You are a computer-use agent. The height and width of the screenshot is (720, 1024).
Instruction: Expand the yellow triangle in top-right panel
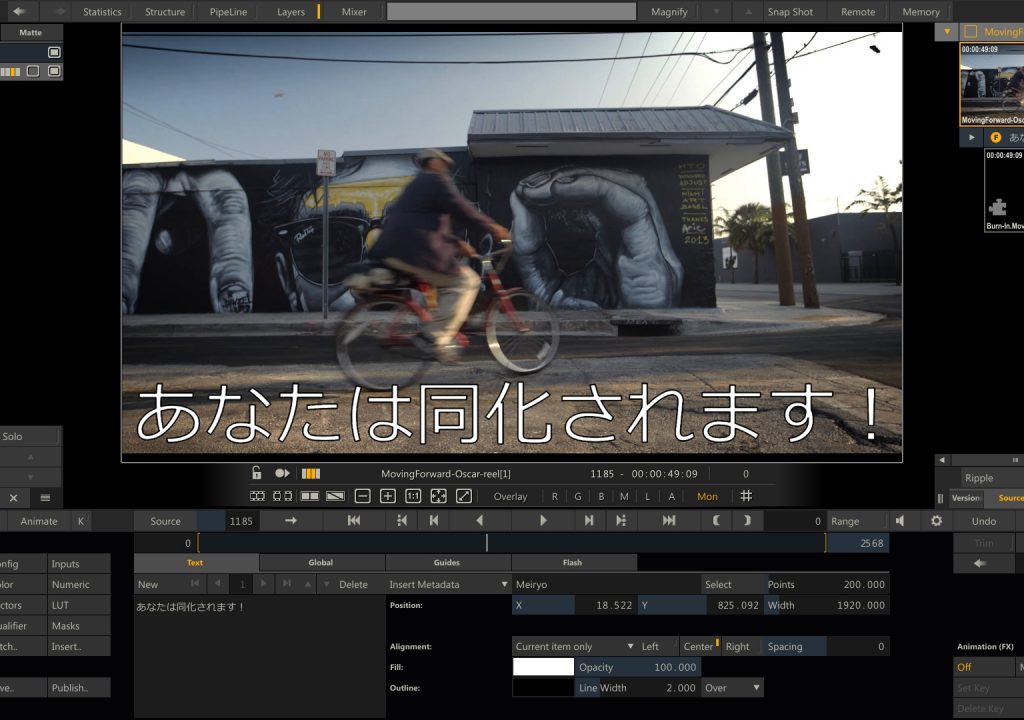point(947,31)
